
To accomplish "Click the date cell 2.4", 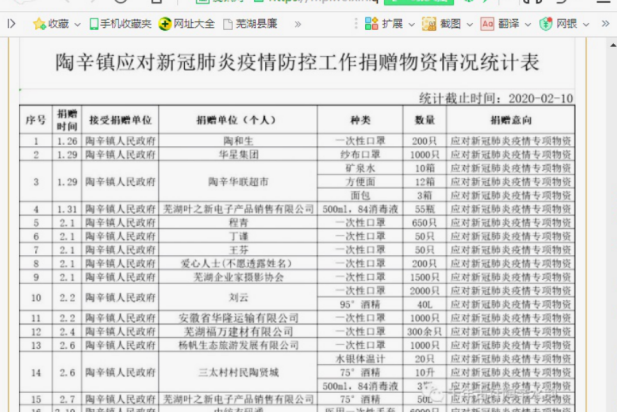I will pyautogui.click(x=67, y=332).
